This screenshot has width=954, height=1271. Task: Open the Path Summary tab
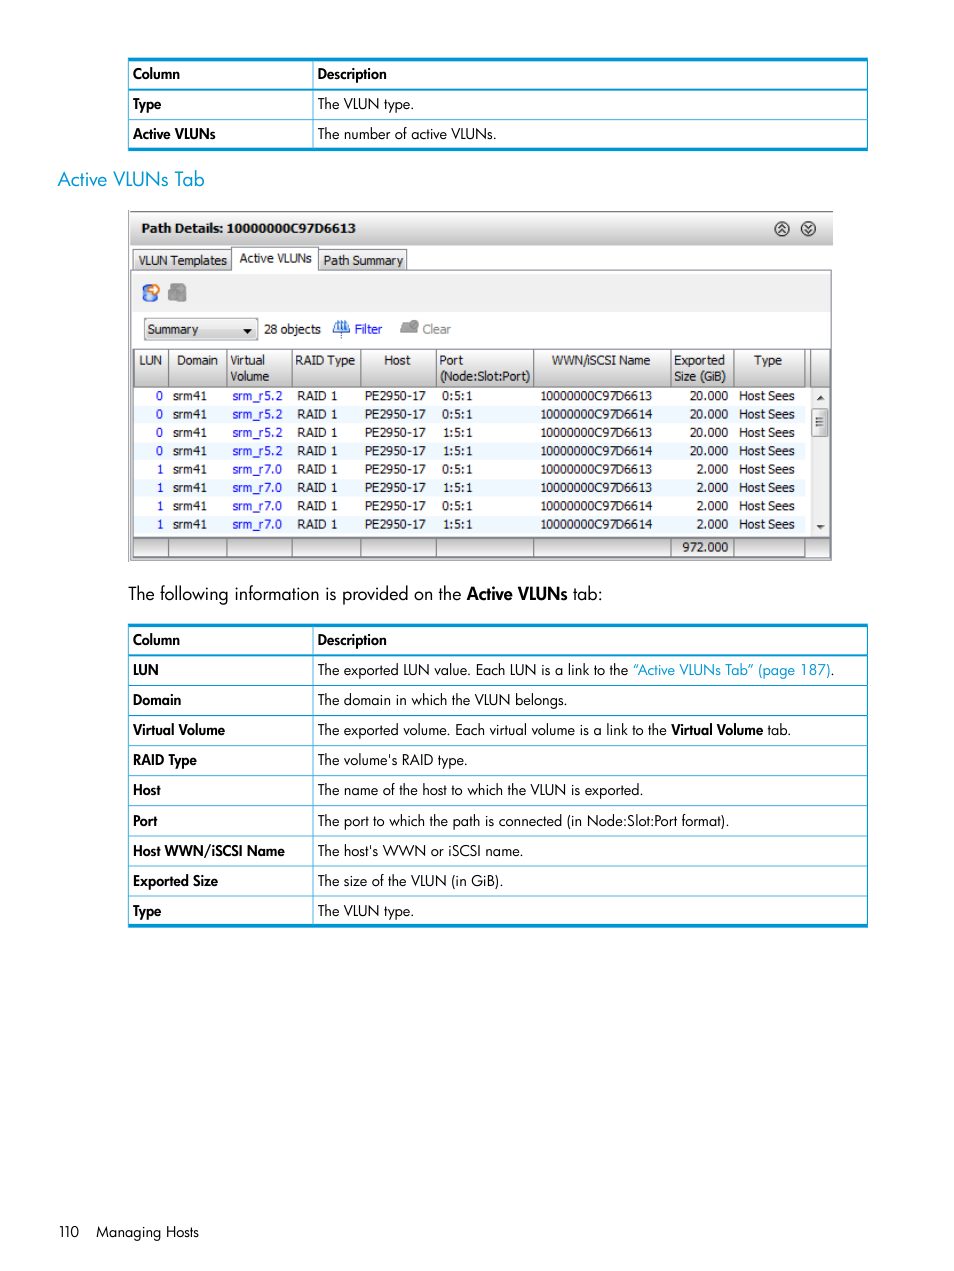363,260
